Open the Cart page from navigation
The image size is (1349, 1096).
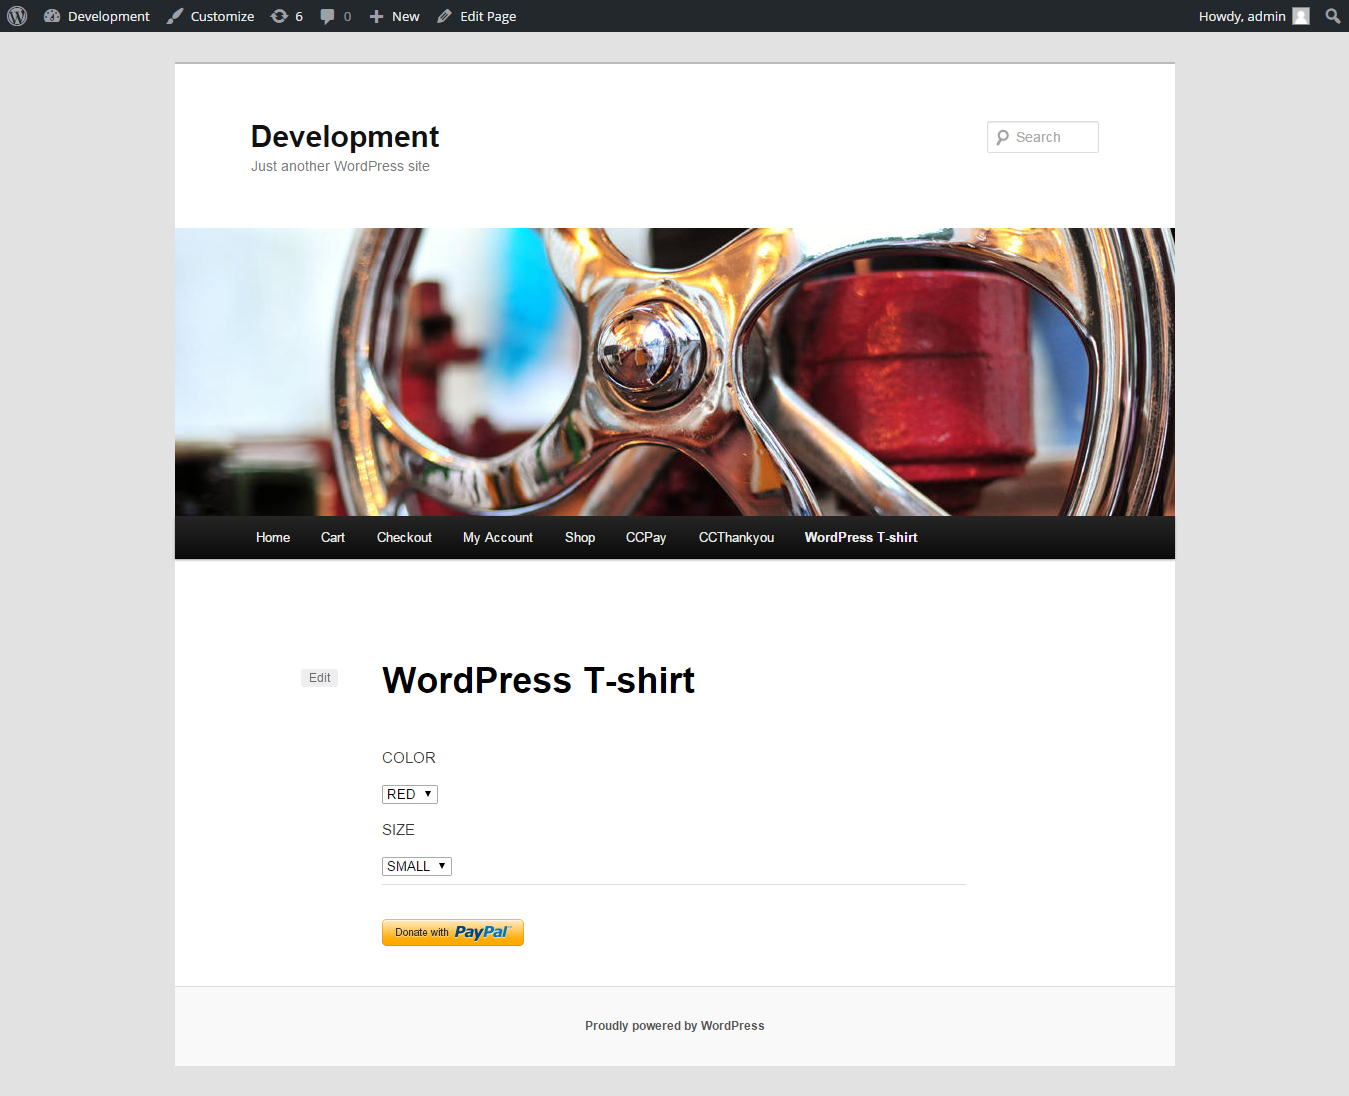point(333,537)
